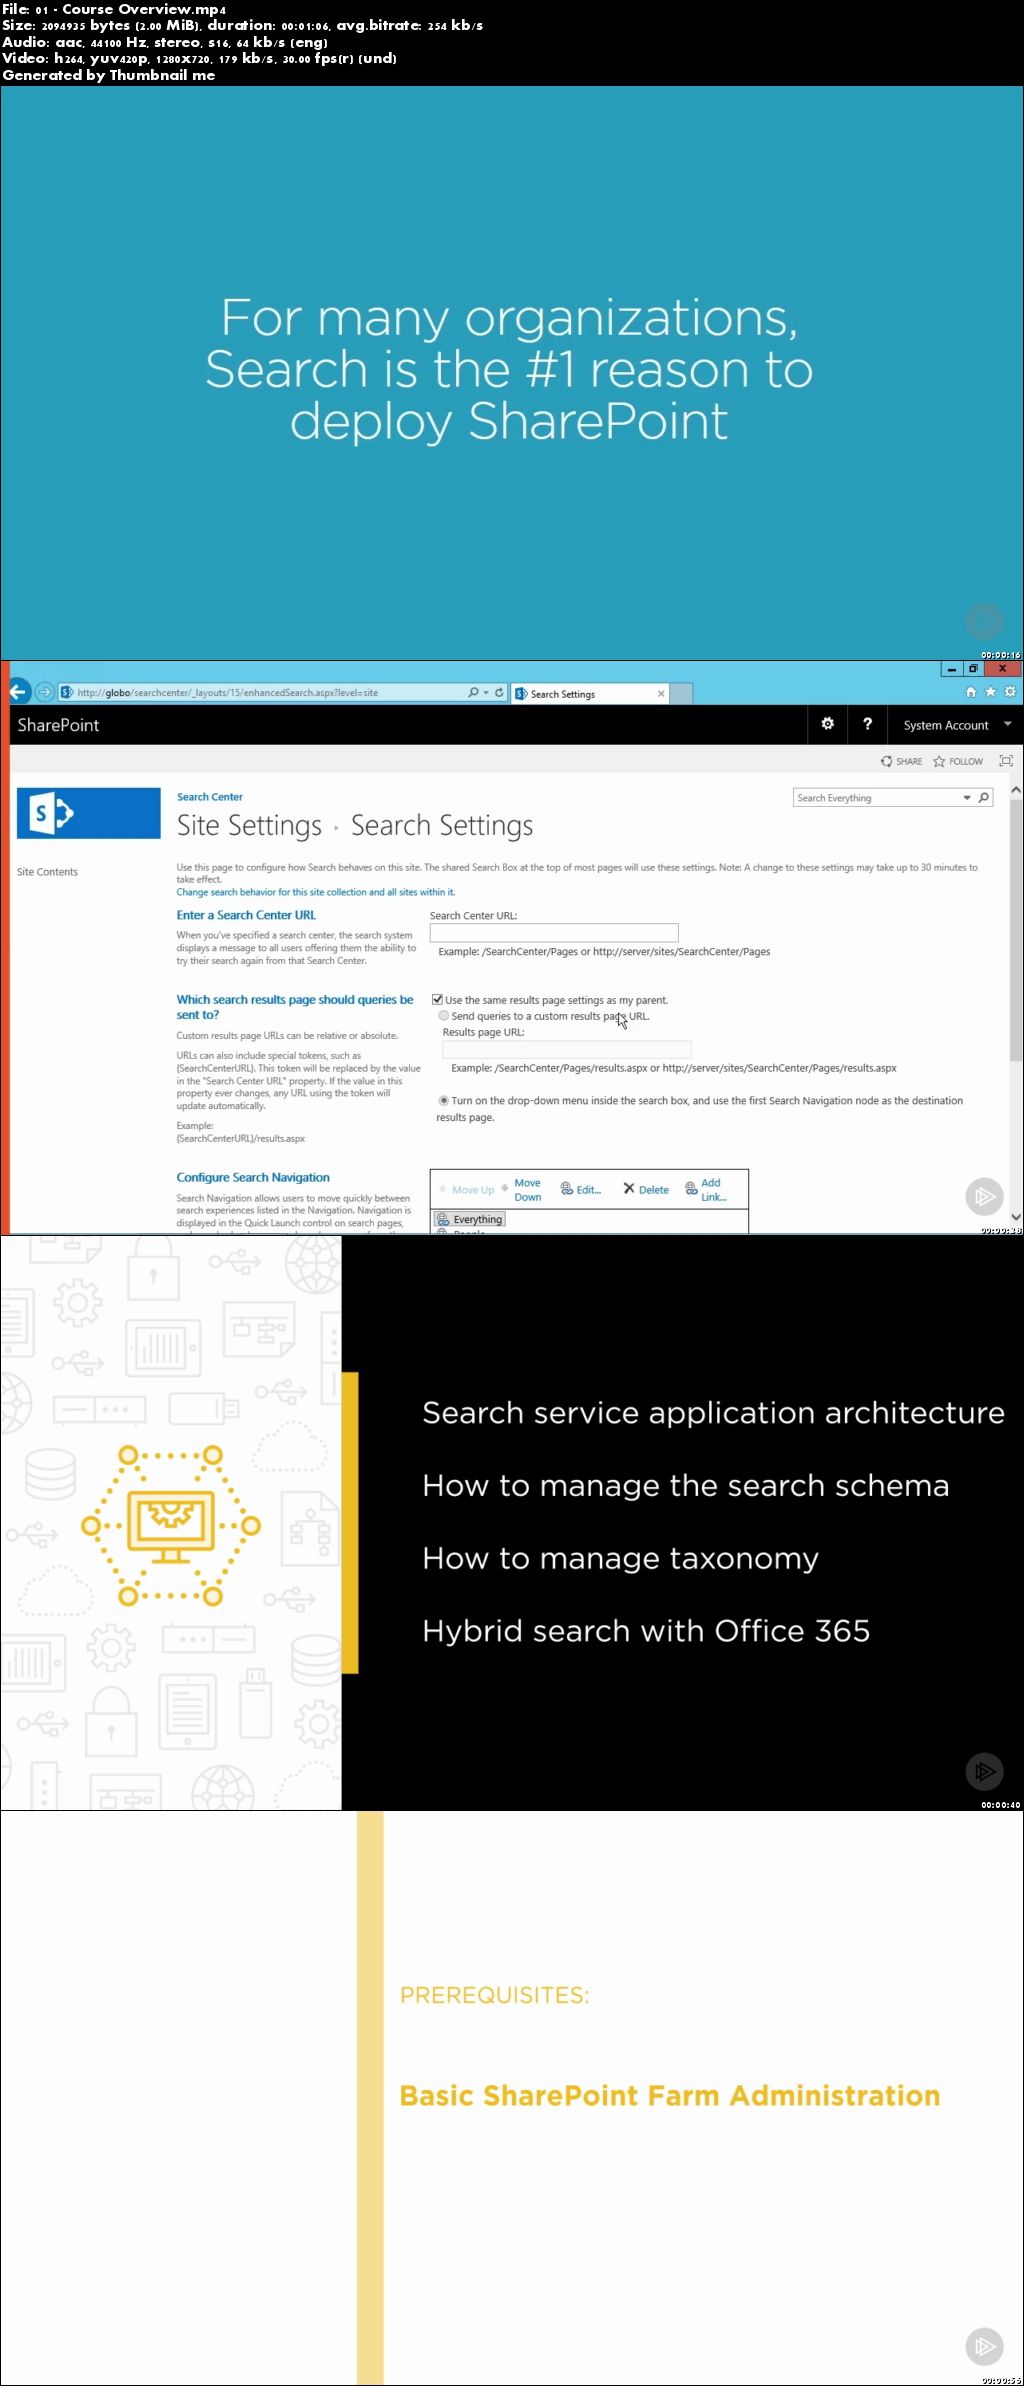The height and width of the screenshot is (2386, 1024).
Task: Open SharePoint Settings gear menu
Action: click(x=827, y=724)
